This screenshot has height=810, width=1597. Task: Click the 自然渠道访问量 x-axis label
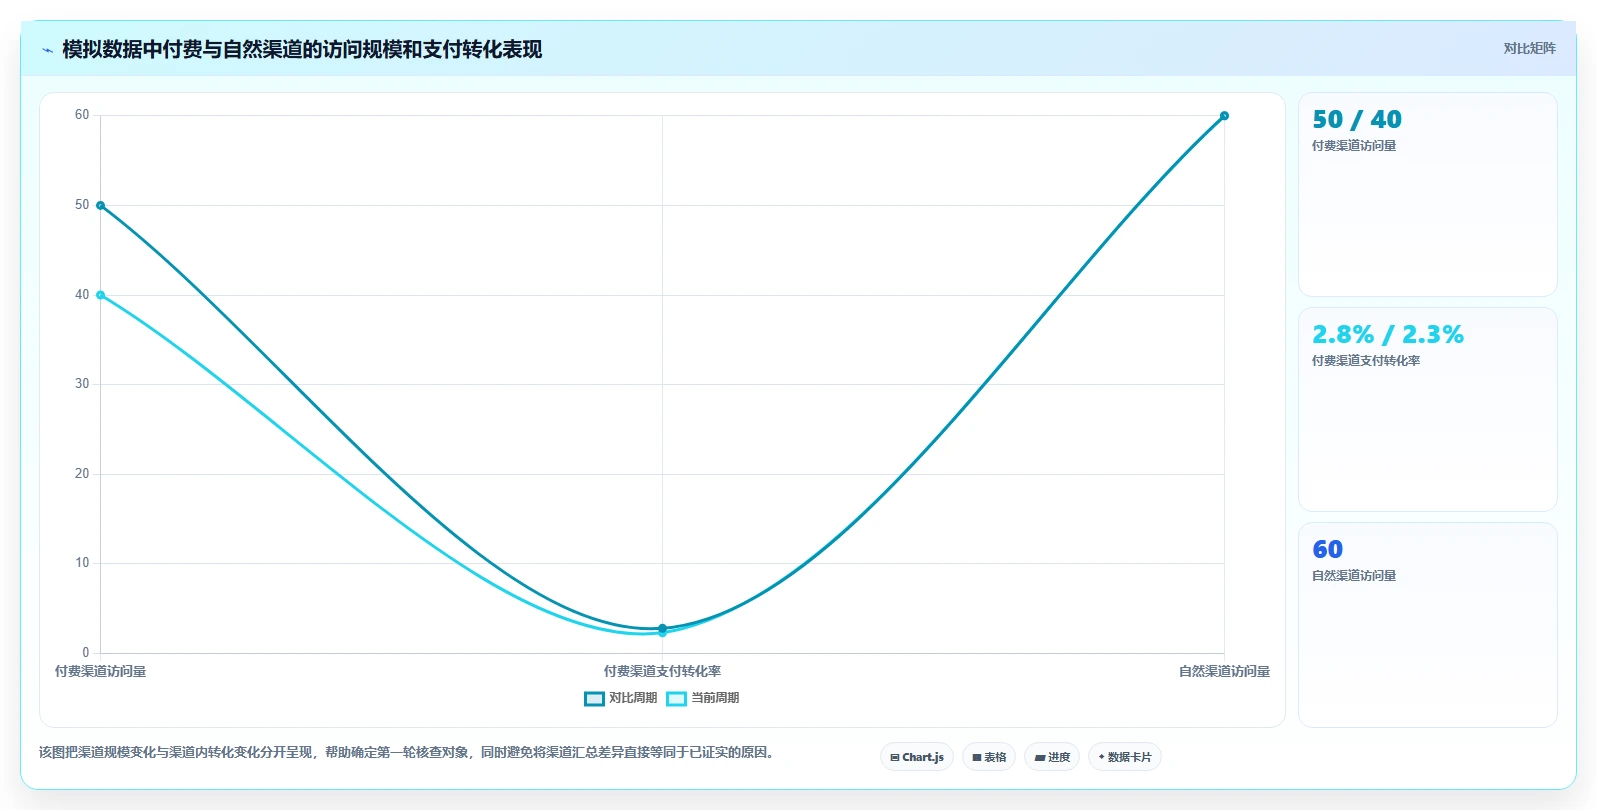point(1224,672)
